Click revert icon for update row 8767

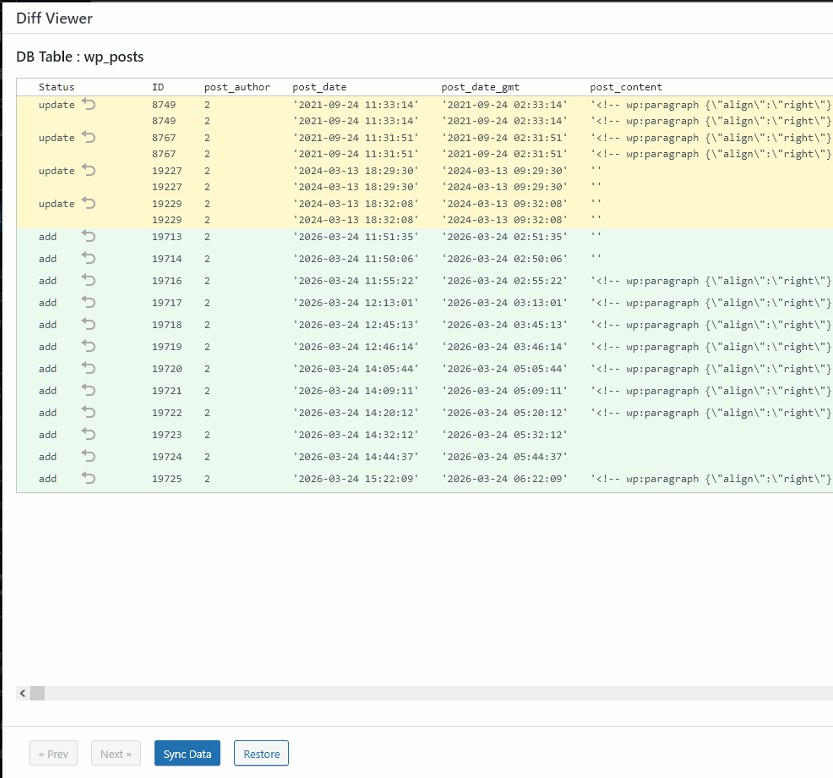[x=88, y=137]
